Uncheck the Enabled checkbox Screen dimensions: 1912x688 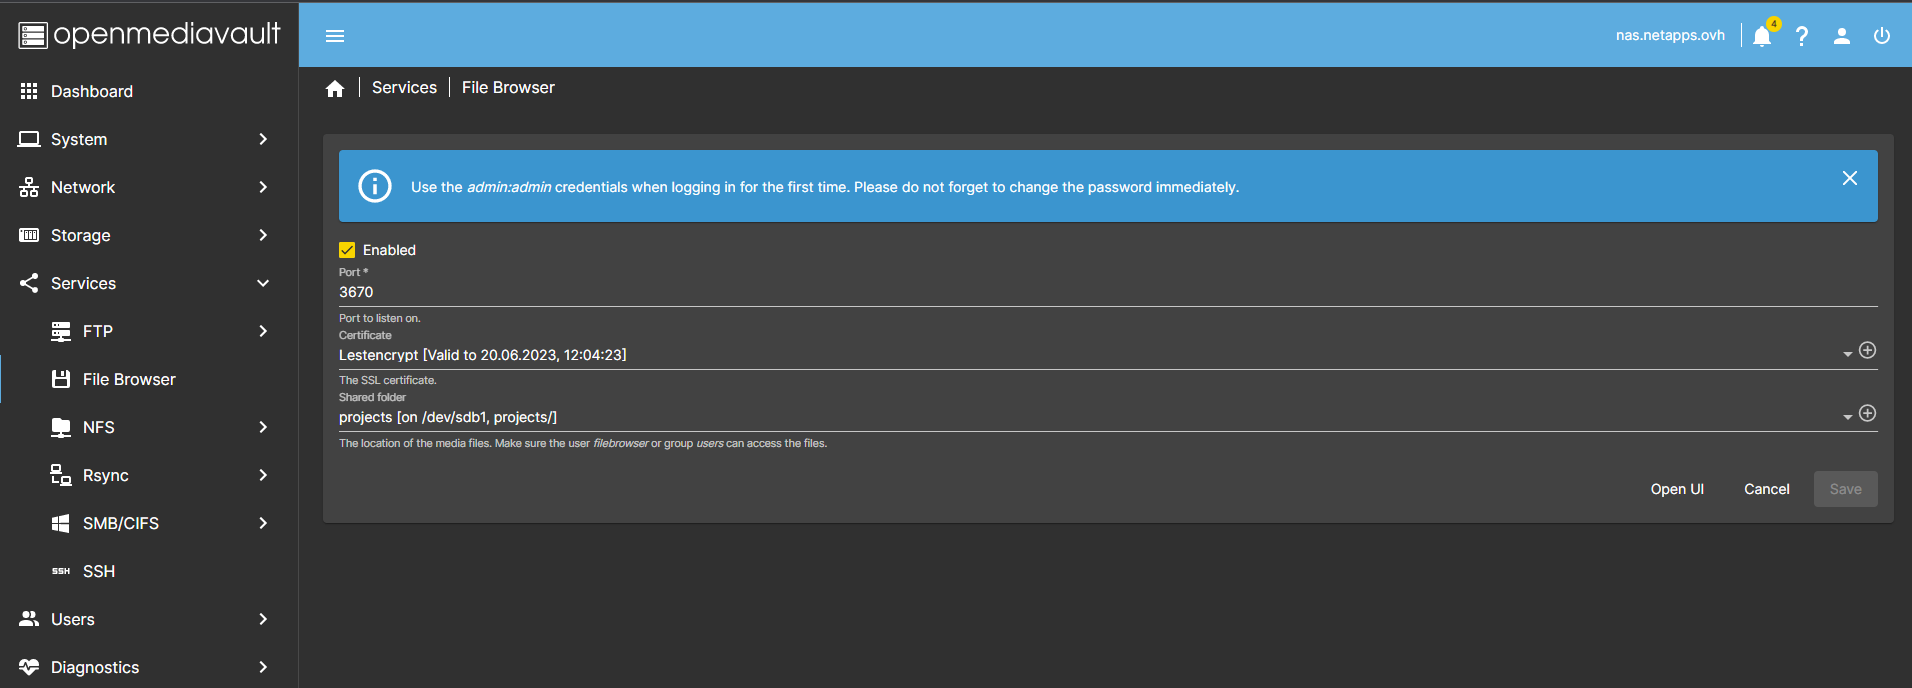pyautogui.click(x=347, y=250)
